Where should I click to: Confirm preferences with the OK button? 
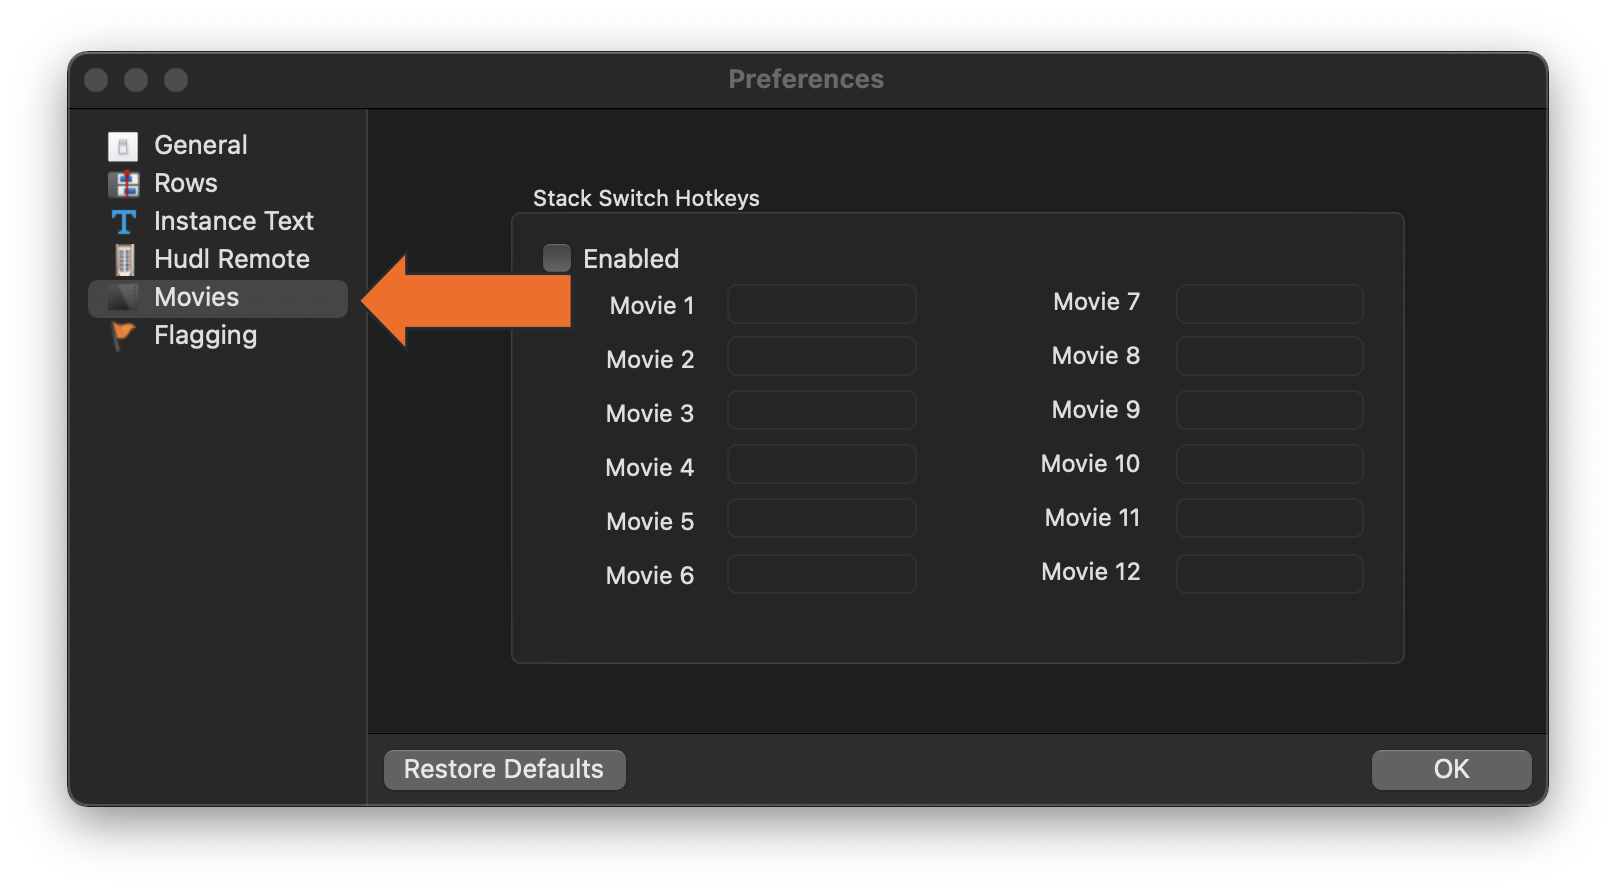pos(1452,770)
